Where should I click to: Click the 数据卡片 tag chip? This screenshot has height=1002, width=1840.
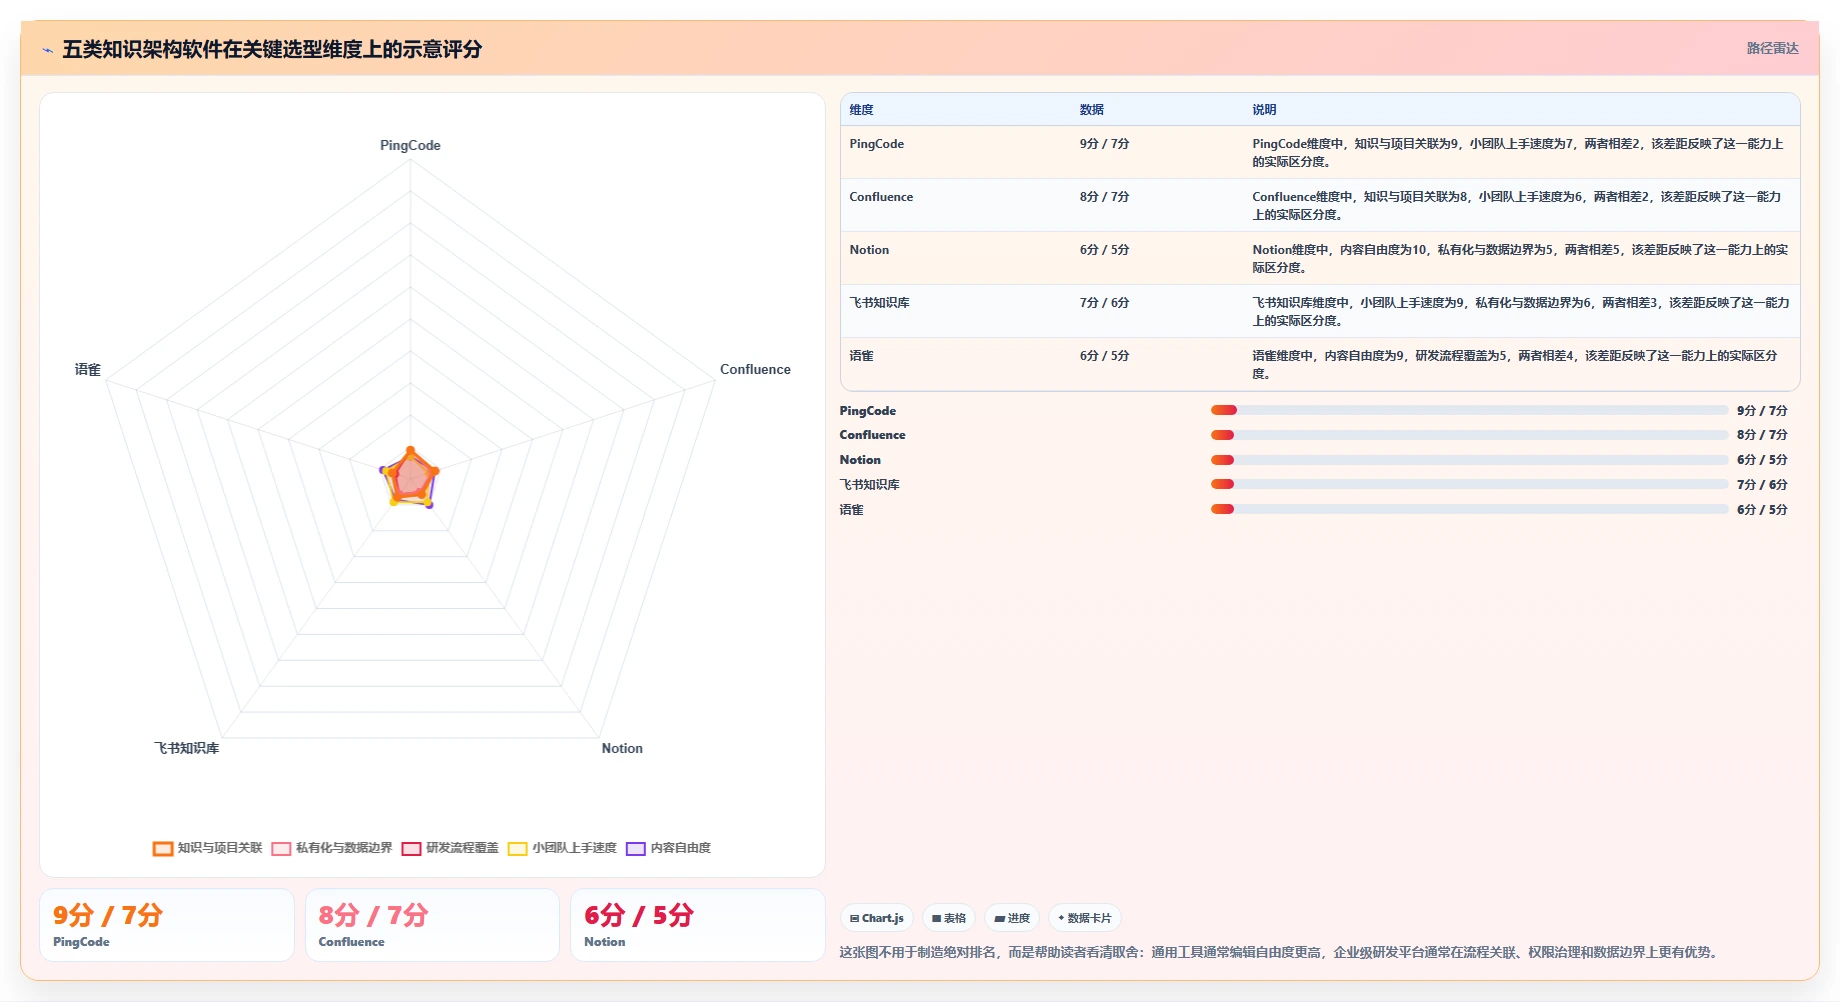click(x=1085, y=918)
